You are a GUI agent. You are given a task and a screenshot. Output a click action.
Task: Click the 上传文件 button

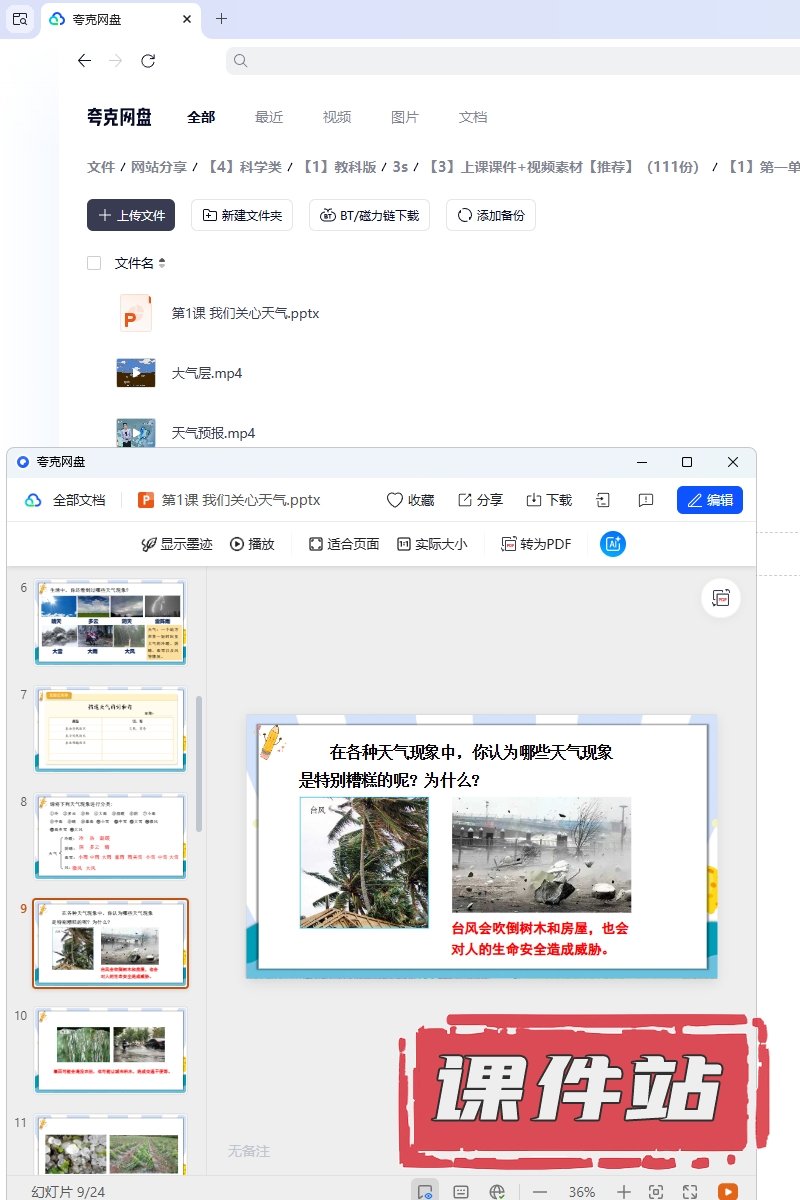(131, 215)
